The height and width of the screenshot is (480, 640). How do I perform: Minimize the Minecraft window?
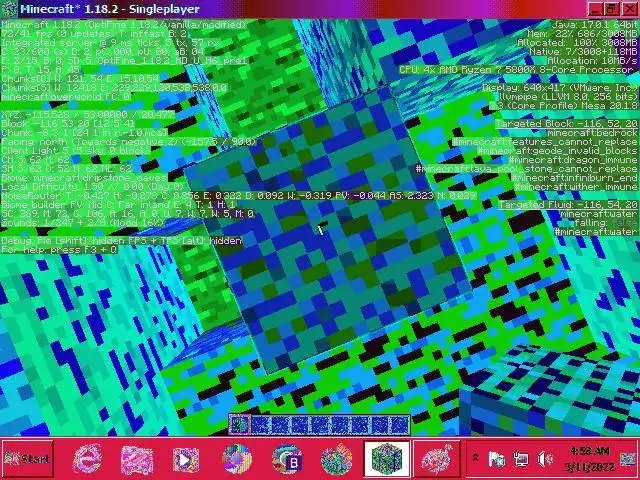coord(597,9)
